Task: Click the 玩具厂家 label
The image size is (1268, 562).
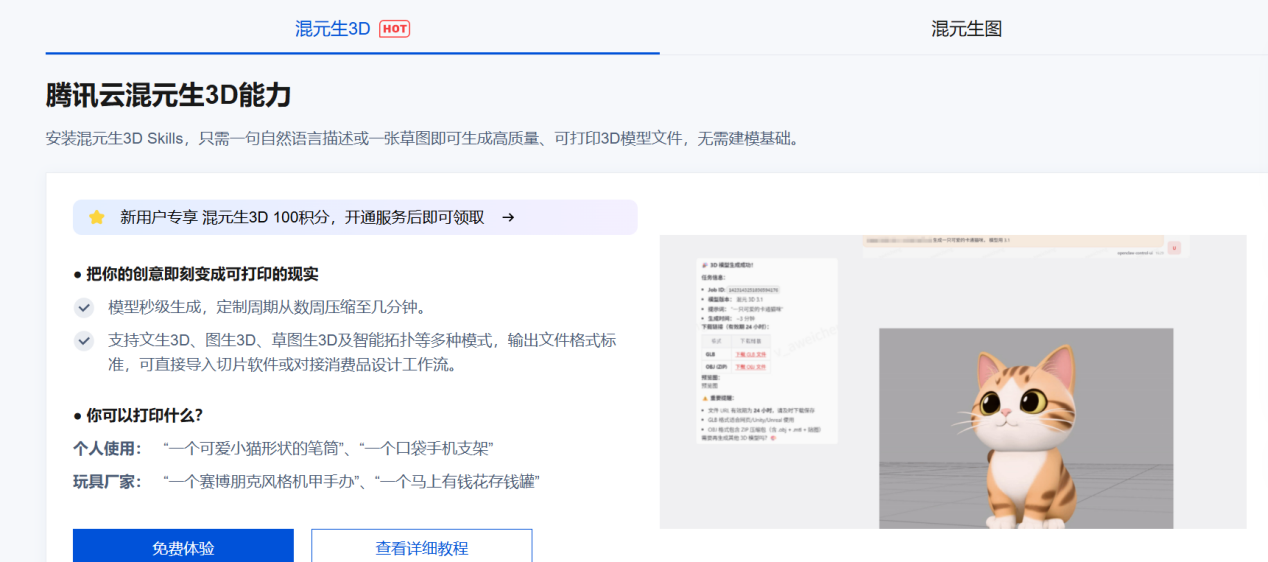Action: click(x=108, y=482)
